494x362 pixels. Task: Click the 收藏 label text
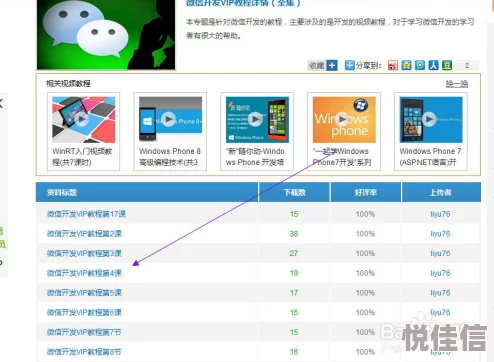coord(317,65)
